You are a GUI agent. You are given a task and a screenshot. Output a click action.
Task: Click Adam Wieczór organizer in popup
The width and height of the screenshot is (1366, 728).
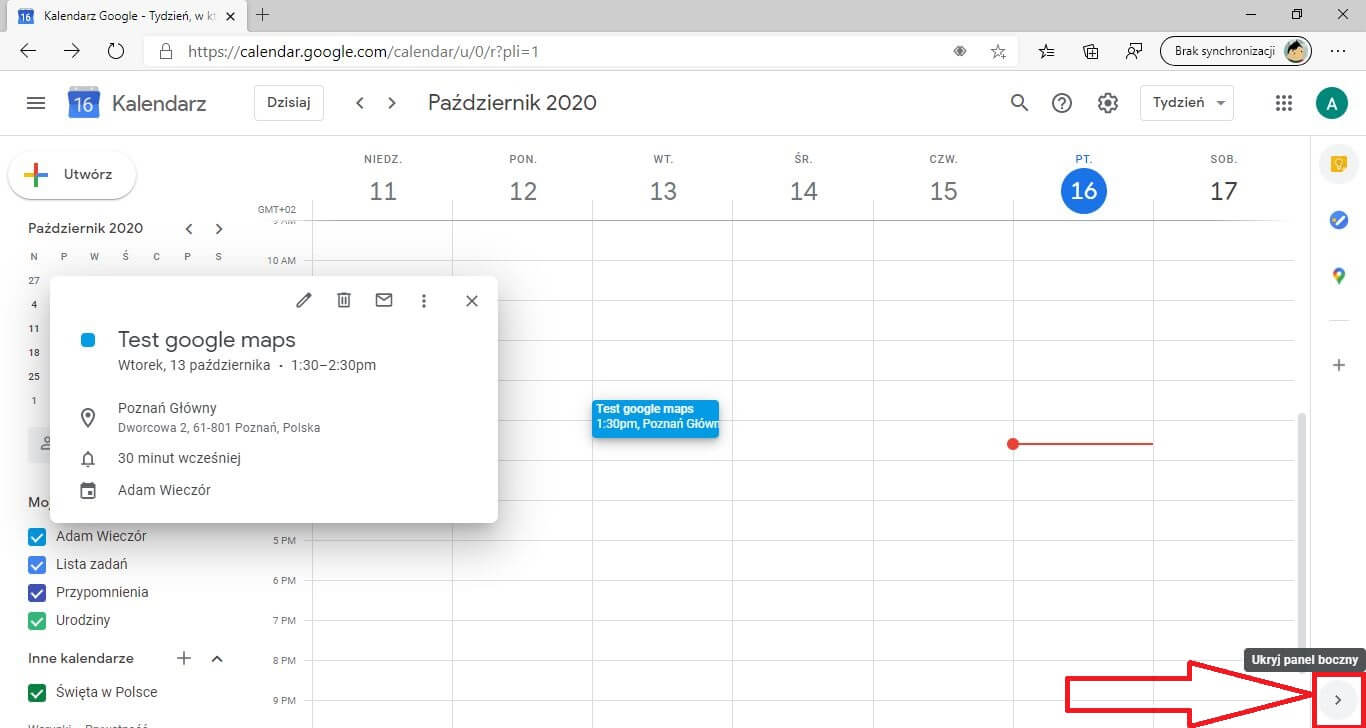click(164, 490)
